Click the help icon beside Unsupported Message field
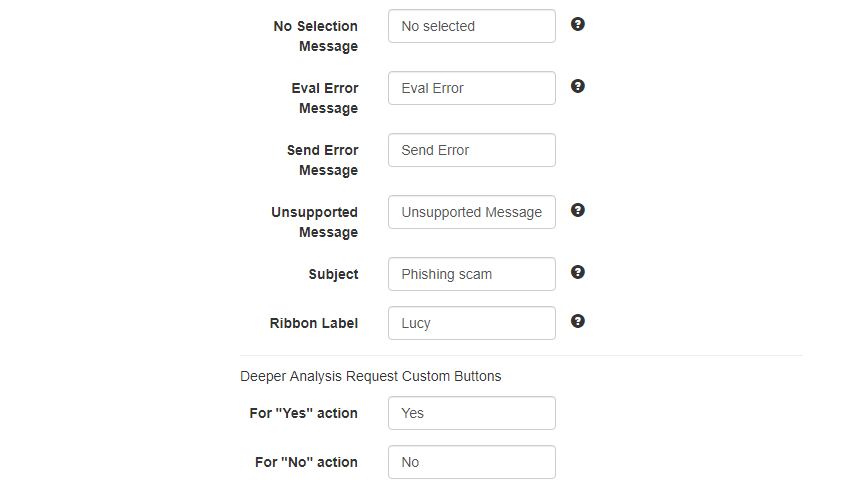The width and height of the screenshot is (852, 486). pyautogui.click(x=578, y=210)
